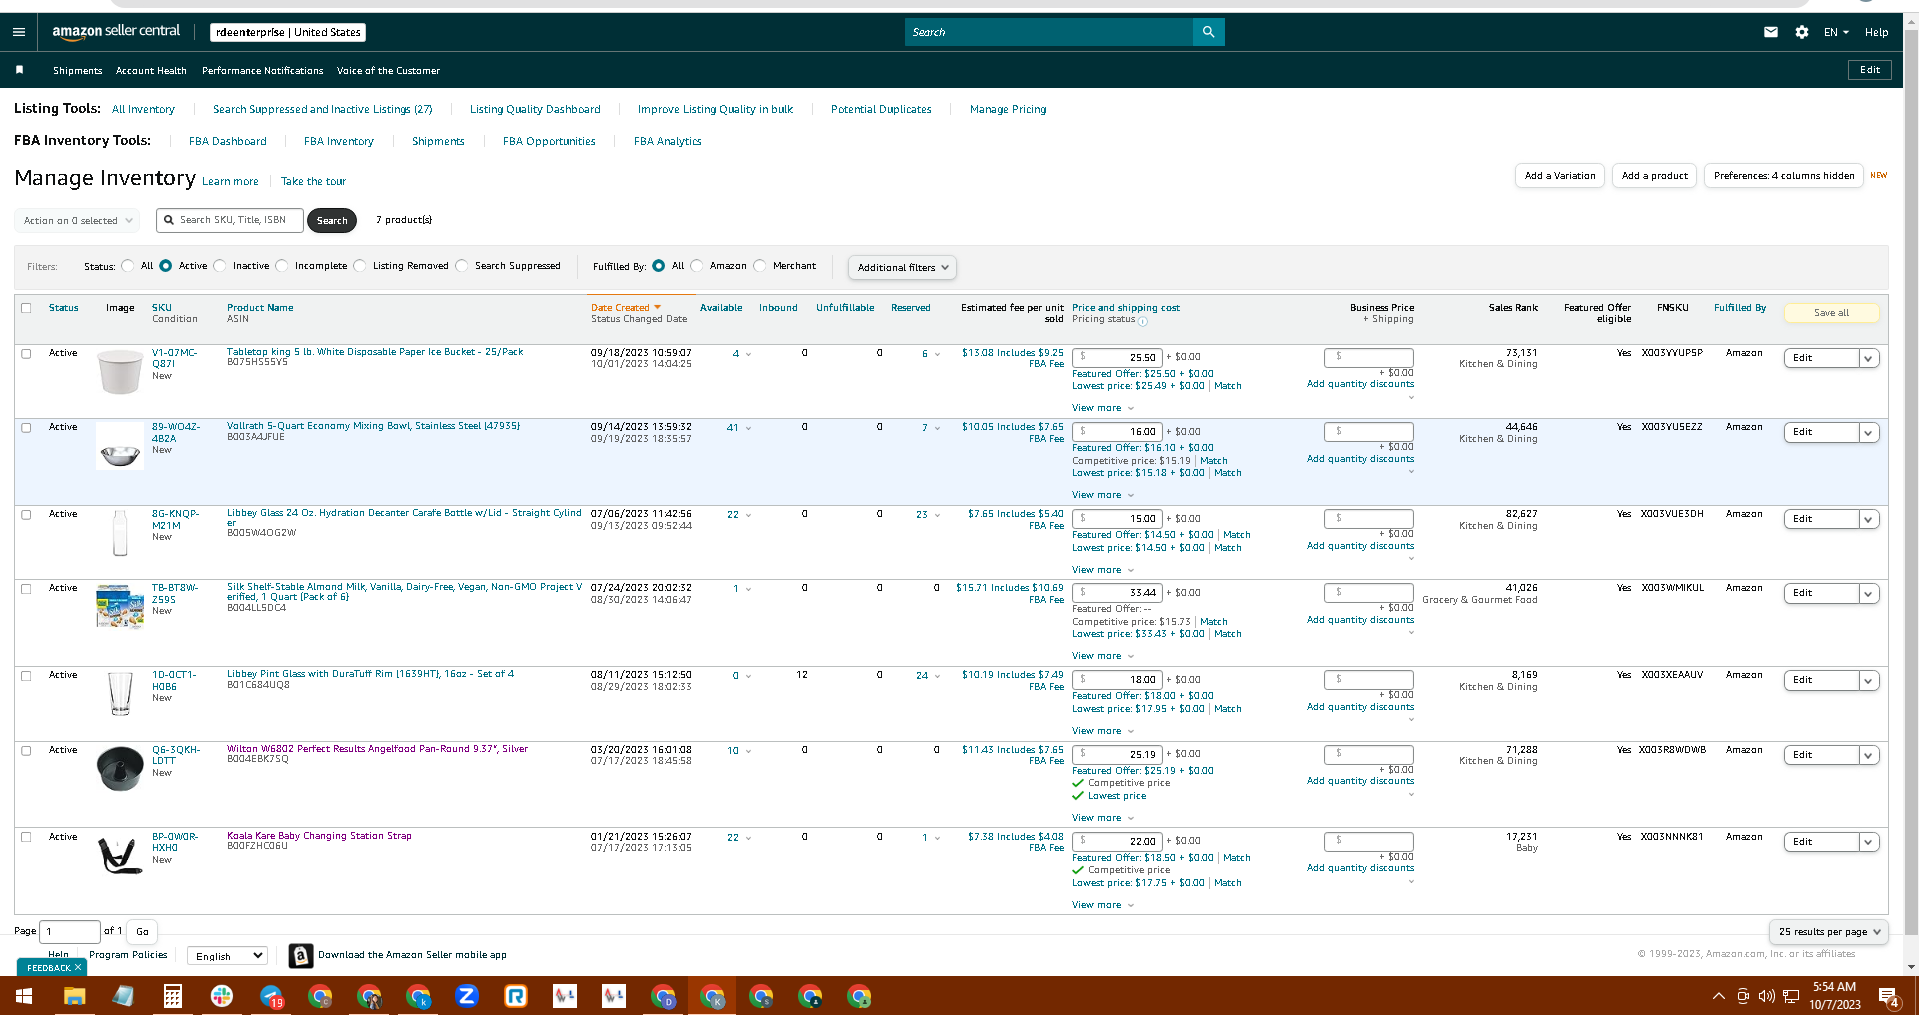
Task: Open Voice of the Customer menu item
Action: point(388,71)
